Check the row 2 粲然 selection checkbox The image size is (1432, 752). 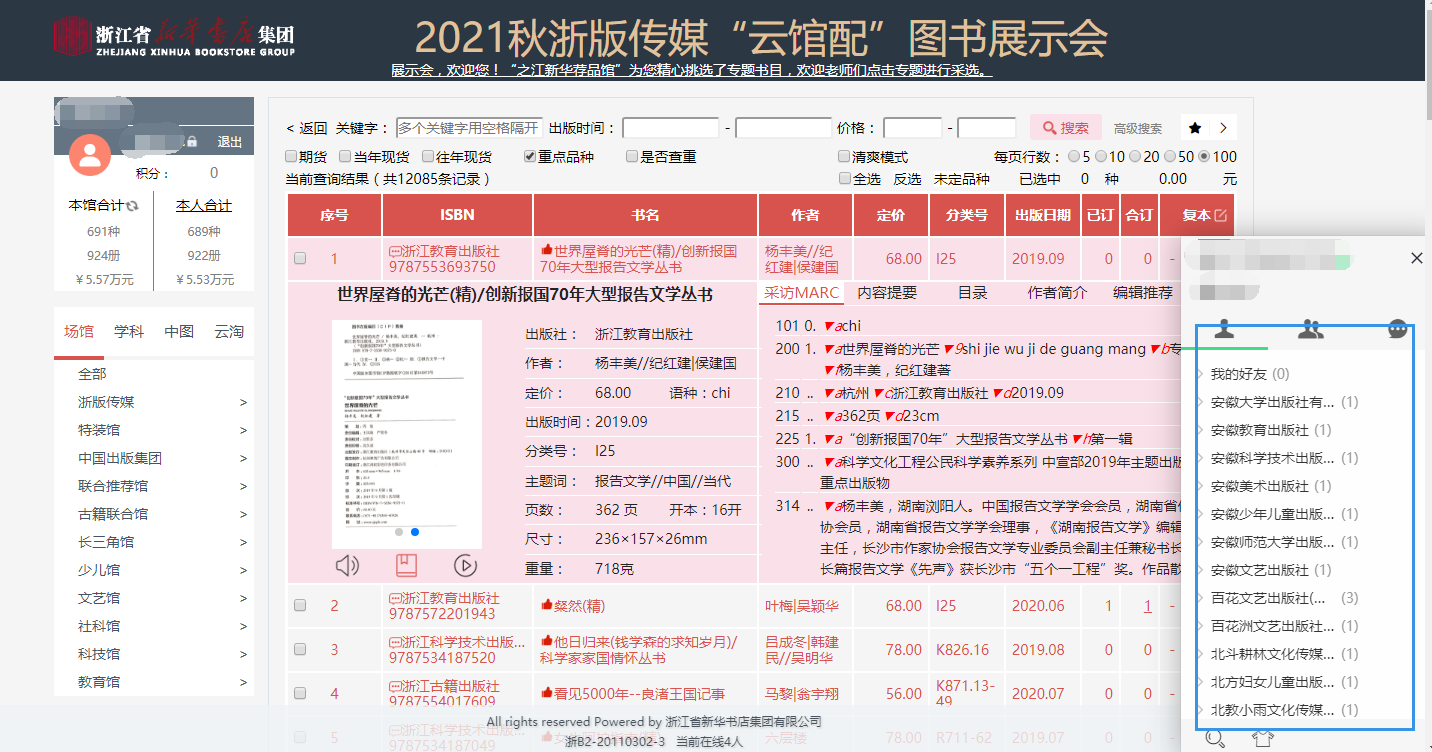click(300, 605)
